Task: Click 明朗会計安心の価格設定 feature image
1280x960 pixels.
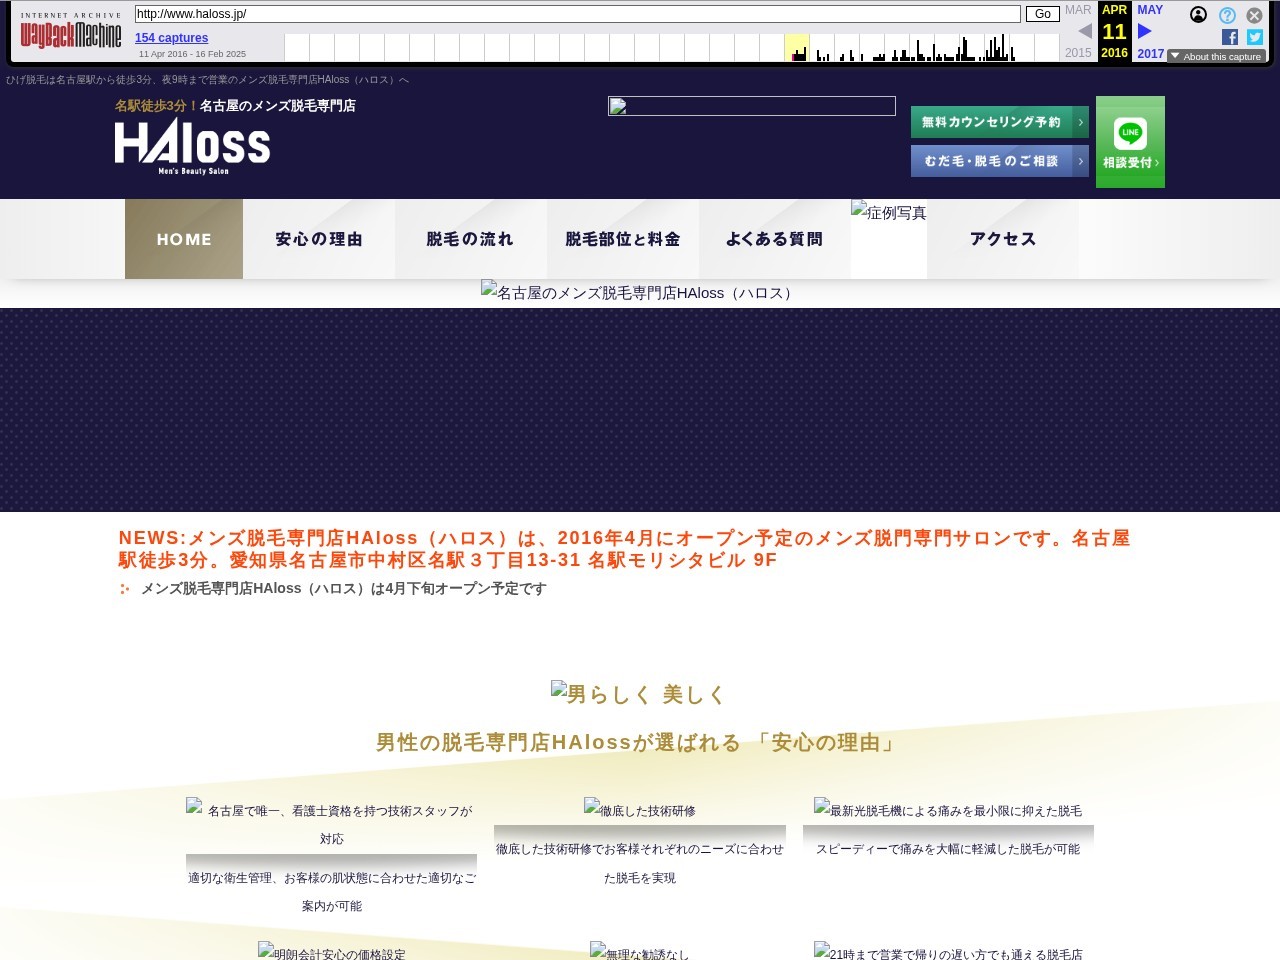Action: pos(332,951)
